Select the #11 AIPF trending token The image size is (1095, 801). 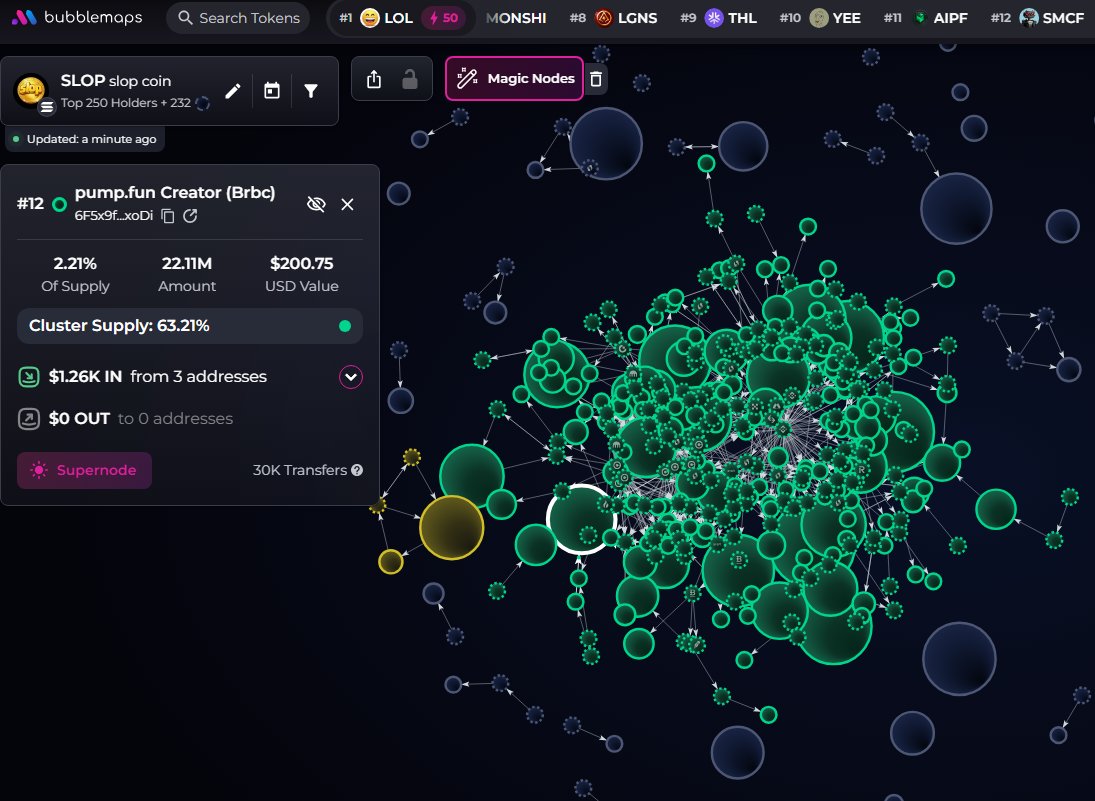coord(925,18)
